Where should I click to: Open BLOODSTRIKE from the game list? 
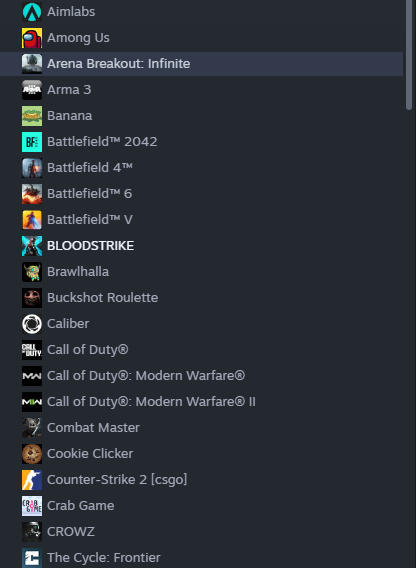201,246
